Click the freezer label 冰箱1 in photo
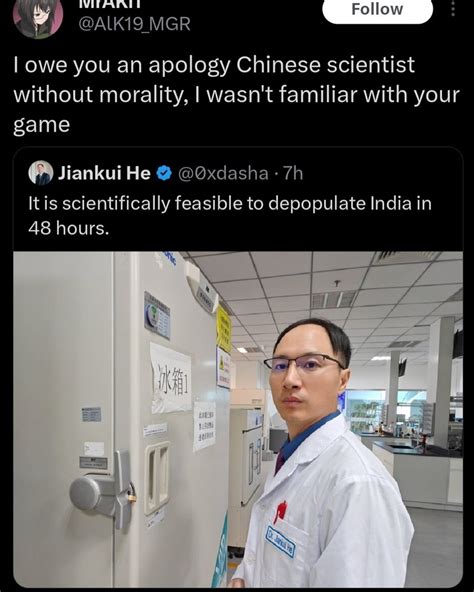474x592 pixels. point(171,379)
